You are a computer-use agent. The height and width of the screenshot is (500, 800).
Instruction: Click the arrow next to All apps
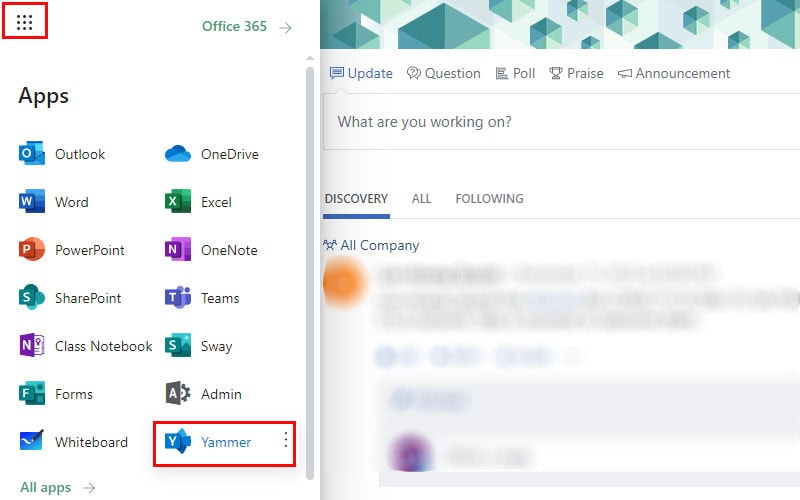89,488
